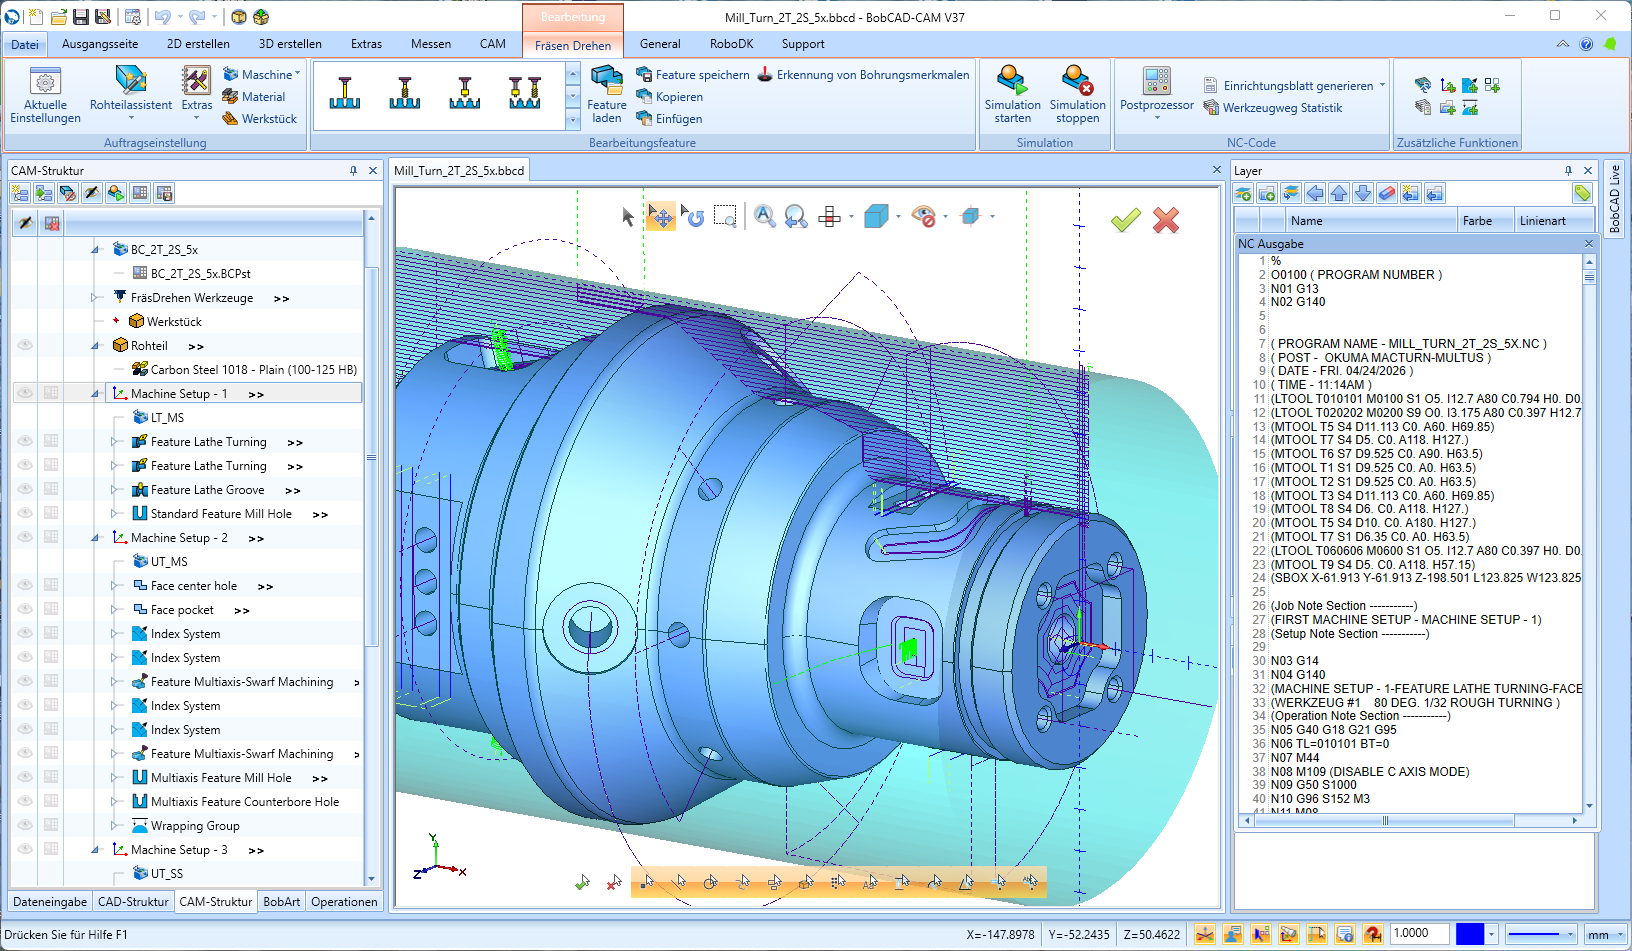Toggle visibility eye for Face pocket
Viewport: 1632px width, 951px height.
tap(25, 610)
